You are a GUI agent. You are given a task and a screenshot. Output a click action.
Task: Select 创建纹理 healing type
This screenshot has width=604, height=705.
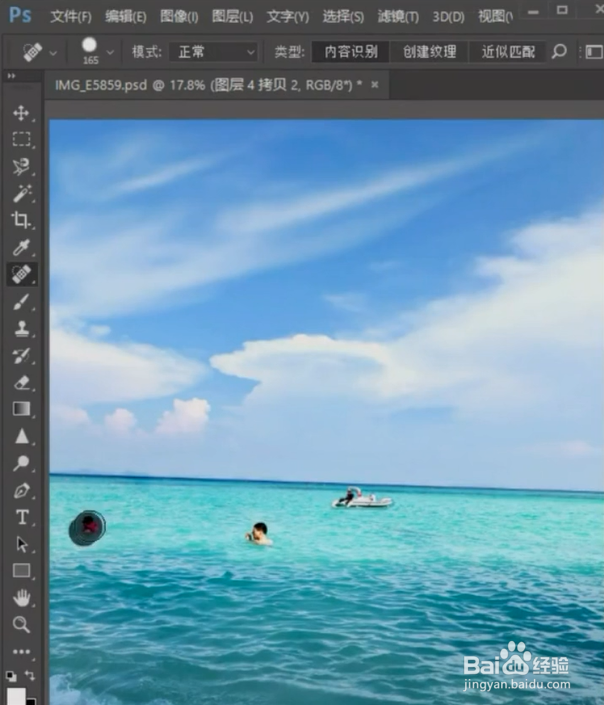(430, 52)
